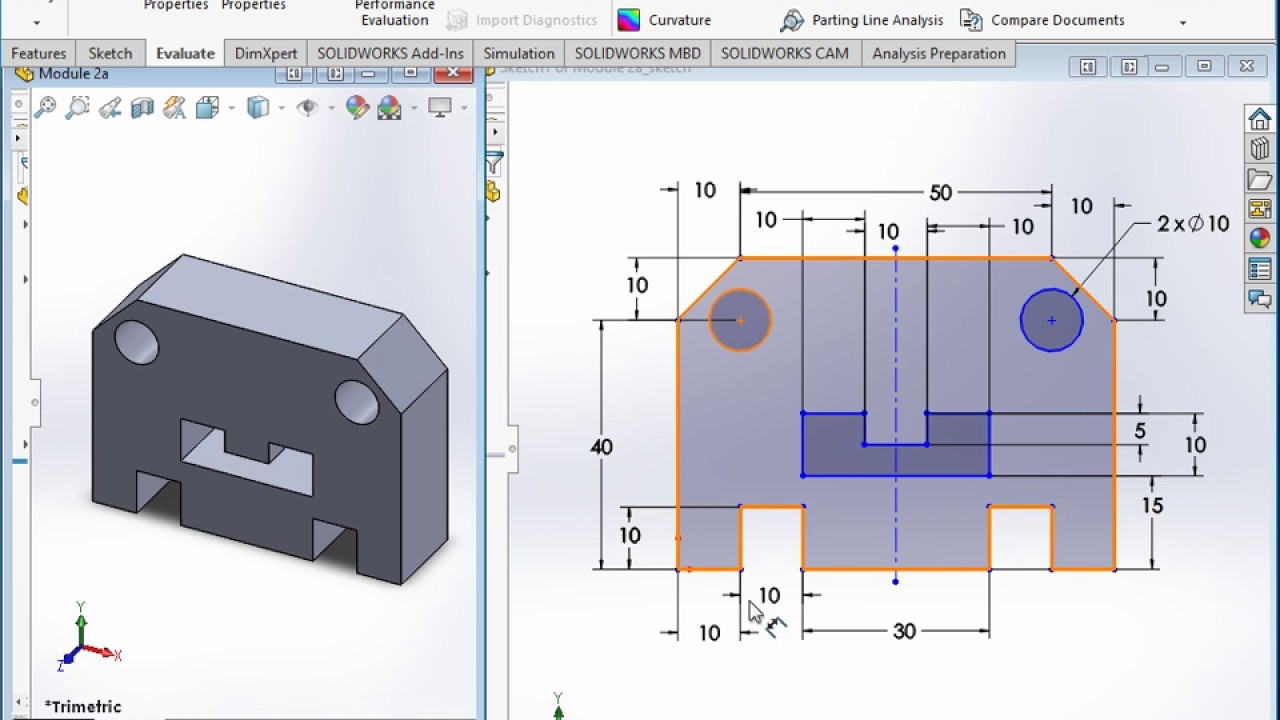
Task: Activate the Section View tool
Action: pyautogui.click(x=142, y=108)
